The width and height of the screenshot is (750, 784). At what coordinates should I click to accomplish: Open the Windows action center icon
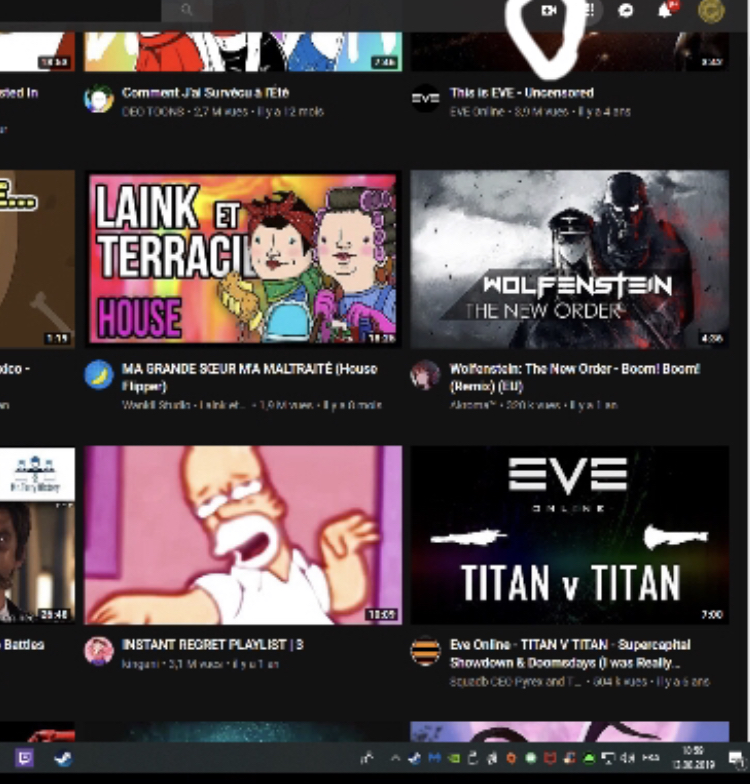736,759
